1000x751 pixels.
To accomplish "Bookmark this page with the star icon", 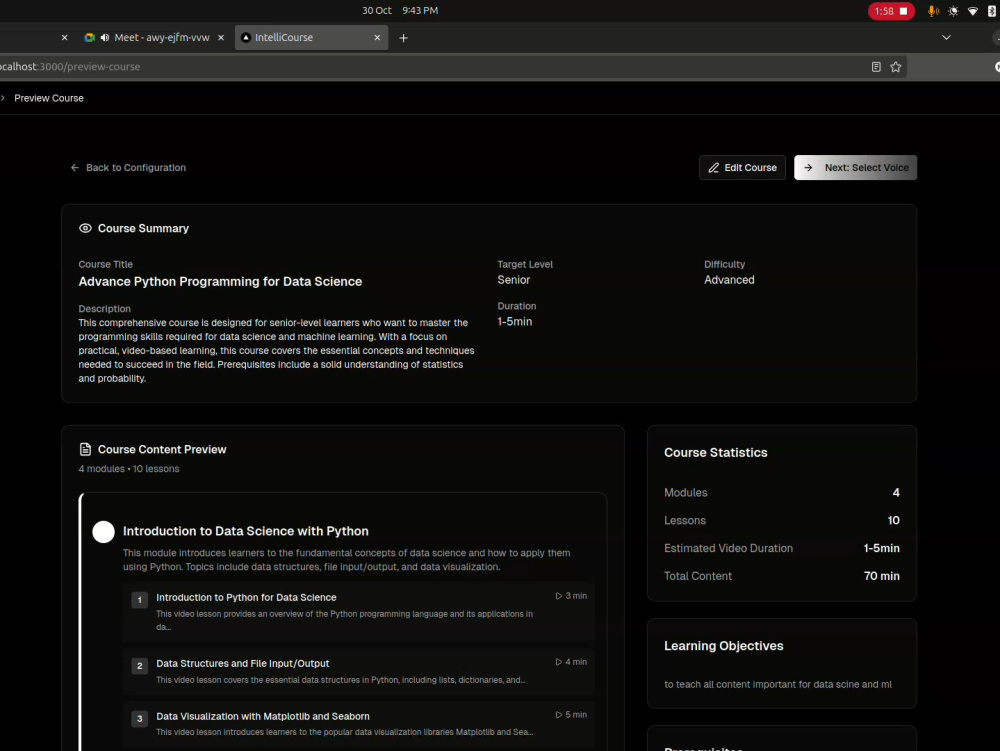I will coord(895,67).
